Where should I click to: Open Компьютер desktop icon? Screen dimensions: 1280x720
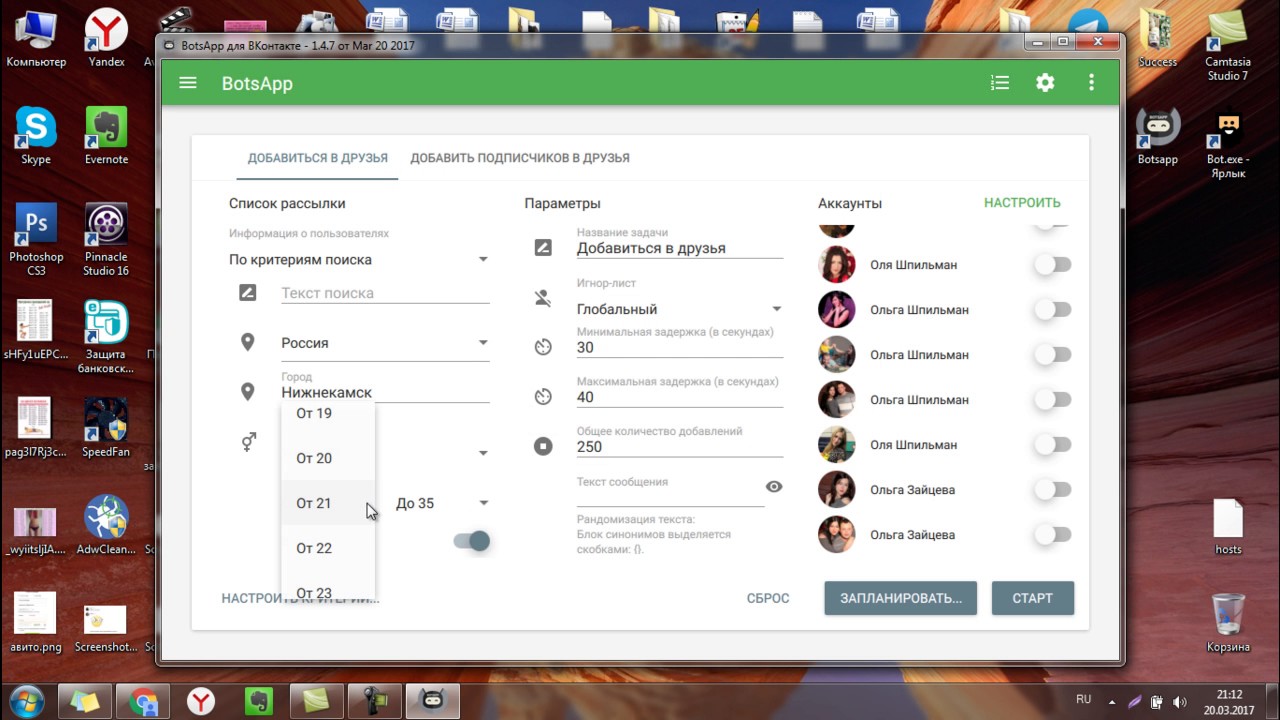[x=36, y=39]
